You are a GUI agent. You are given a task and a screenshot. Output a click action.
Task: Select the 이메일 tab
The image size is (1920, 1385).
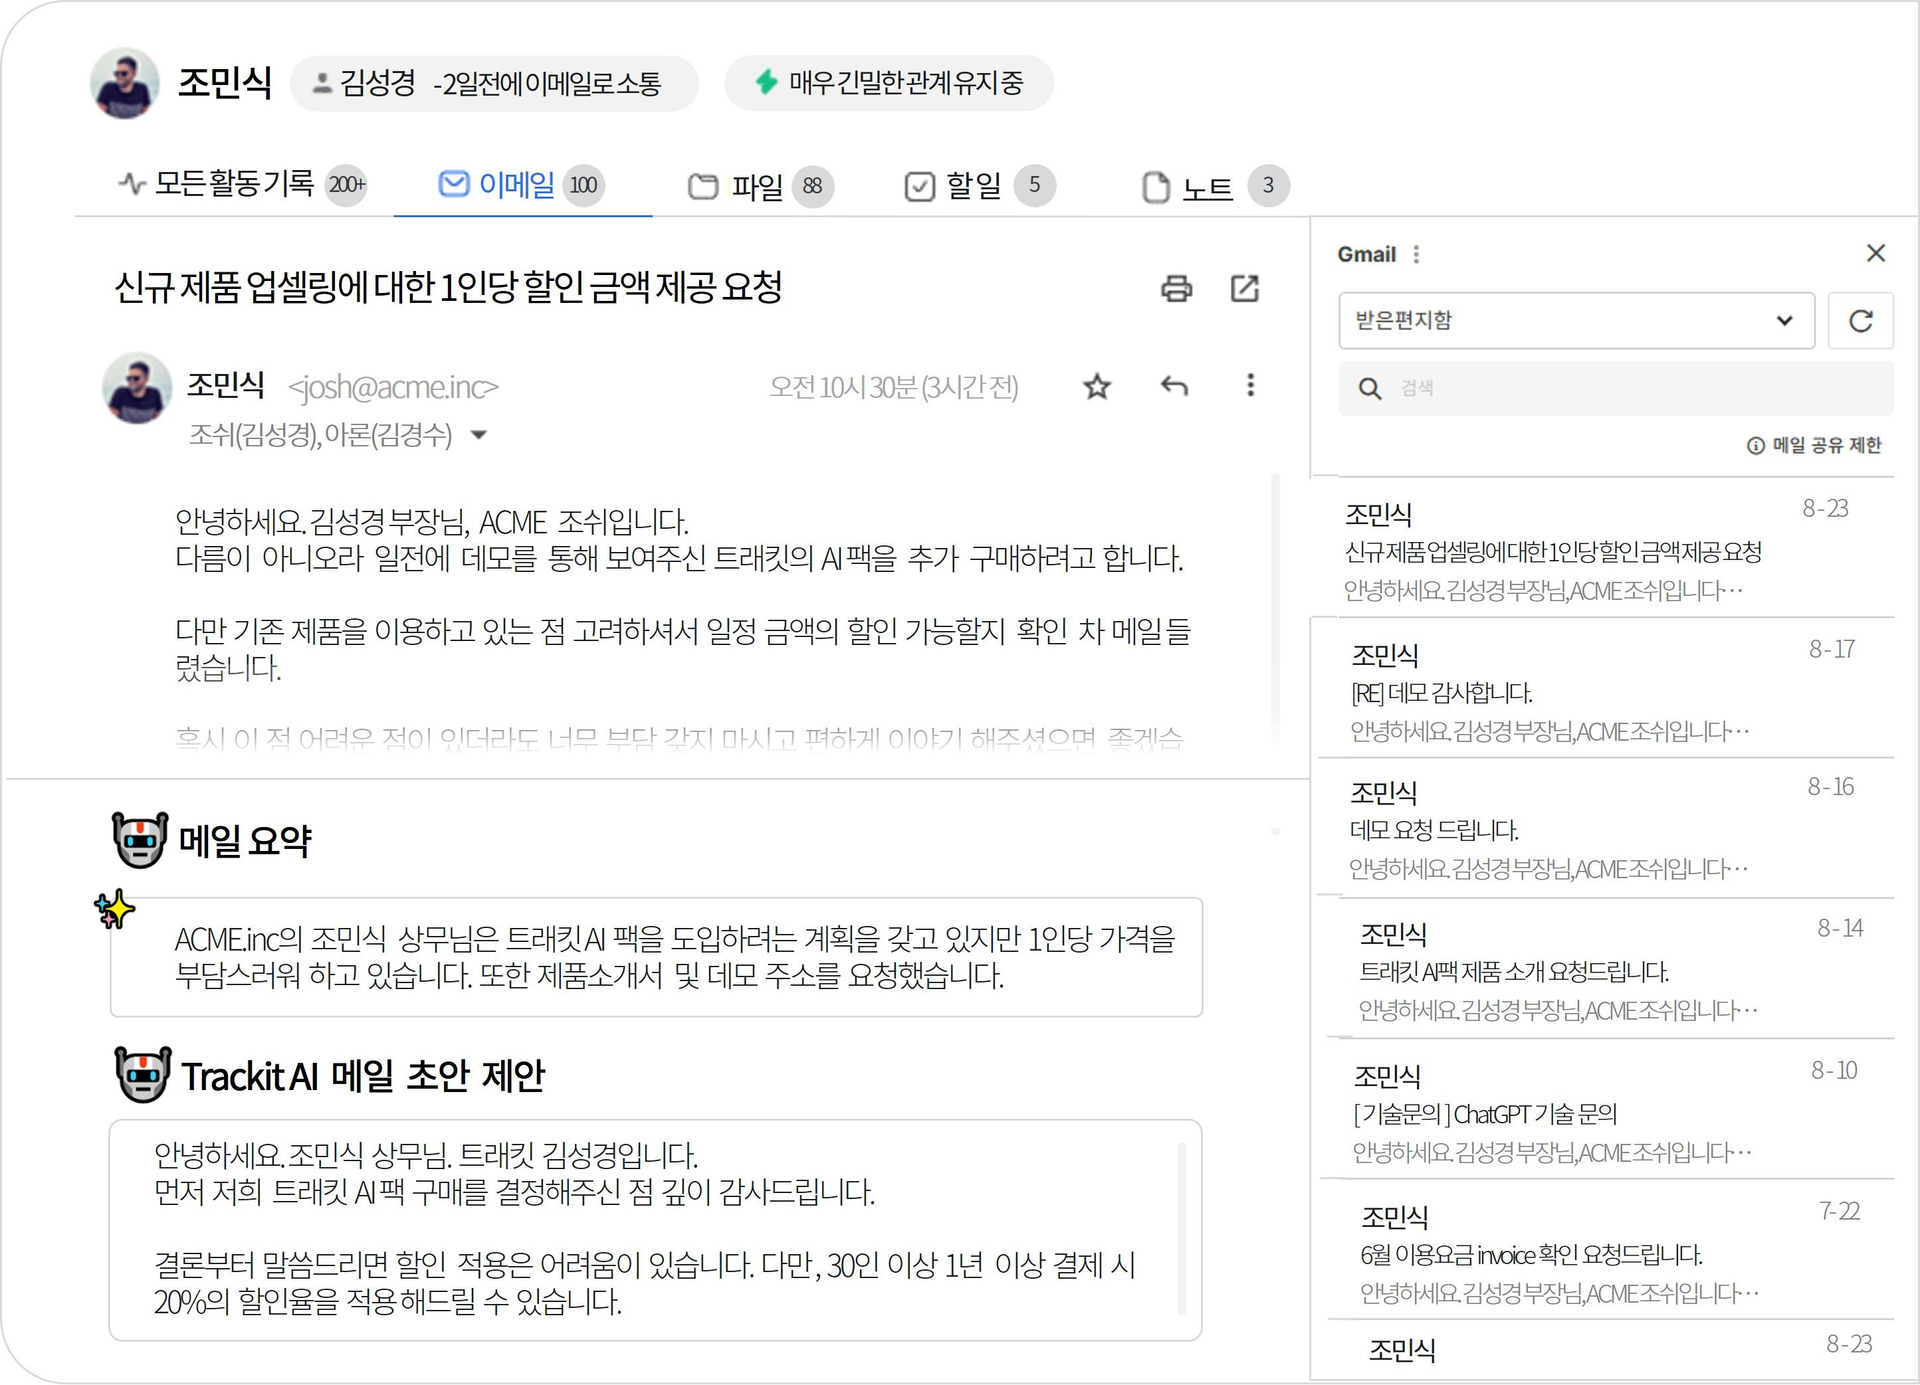coord(521,185)
